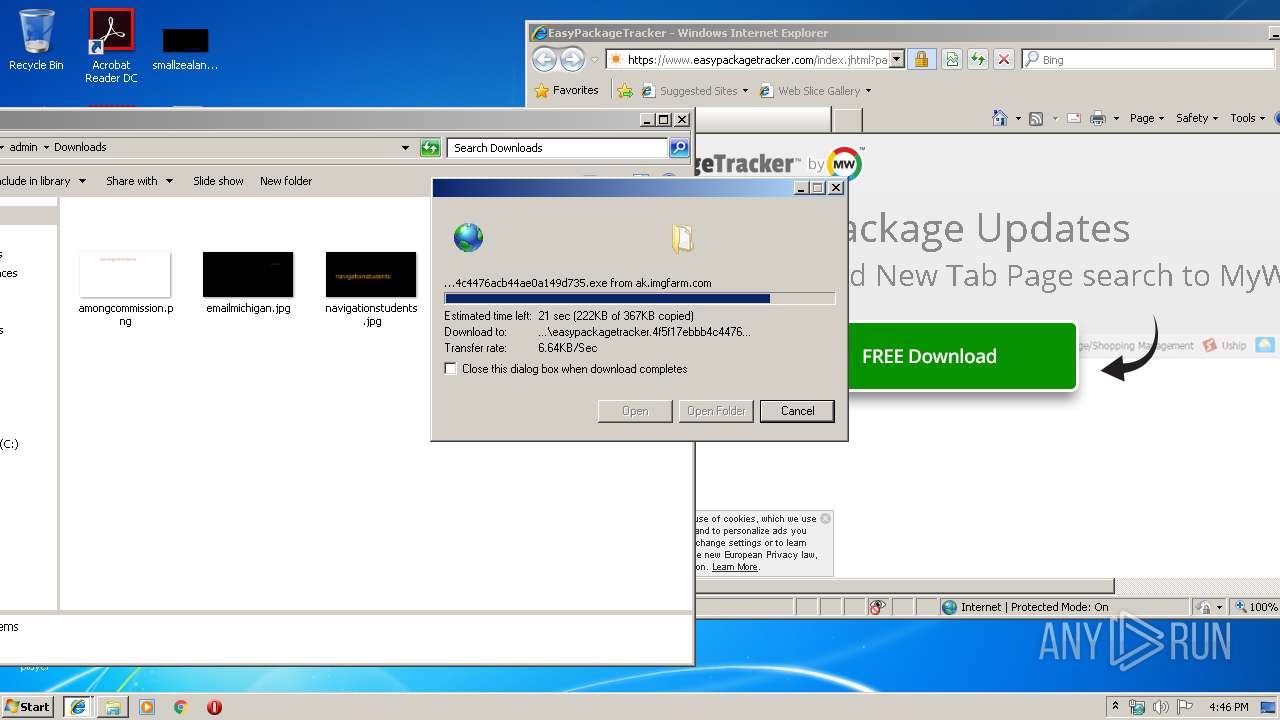Click the Bing search box
The height and width of the screenshot is (720, 1280).
point(1149,60)
